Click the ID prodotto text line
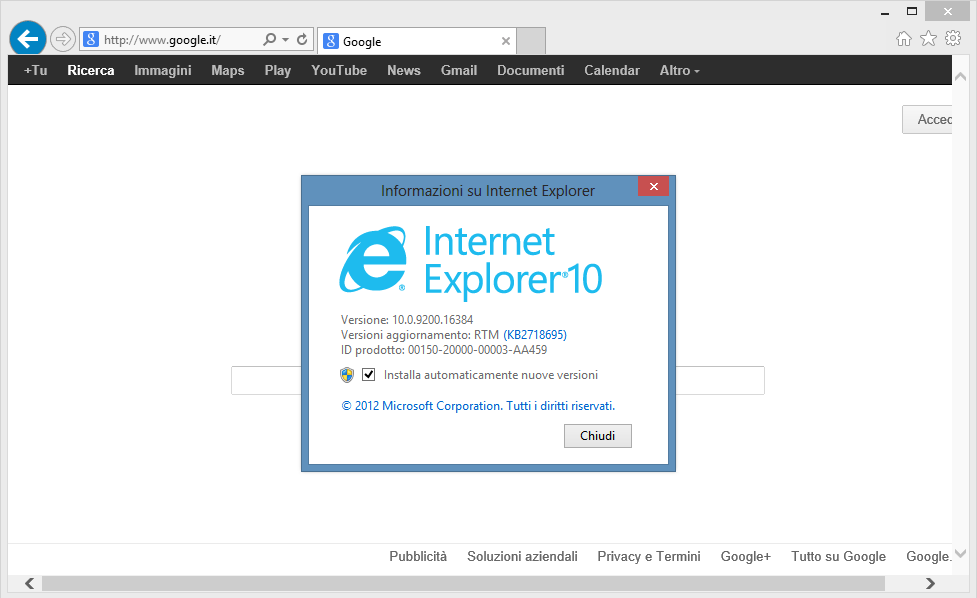This screenshot has height=598, width=977. coord(444,350)
